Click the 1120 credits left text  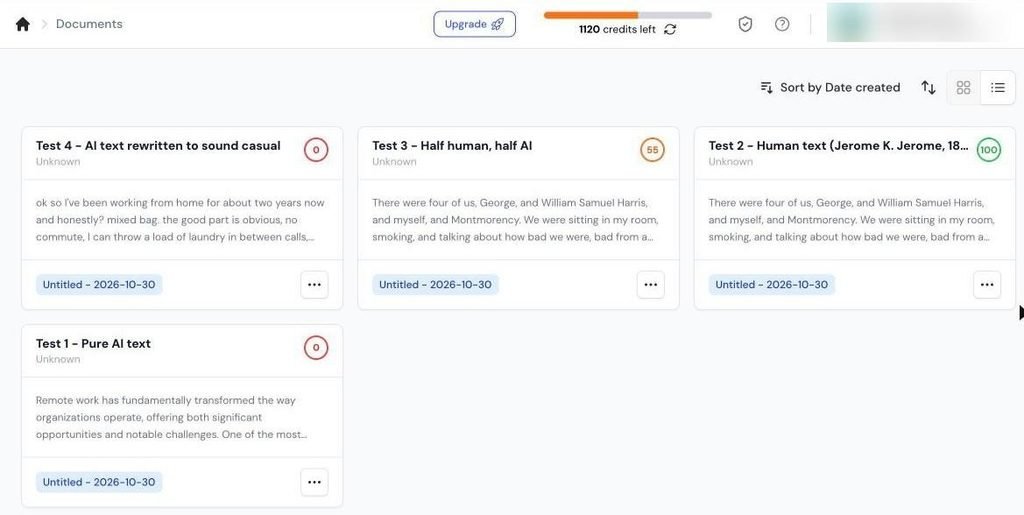point(617,29)
